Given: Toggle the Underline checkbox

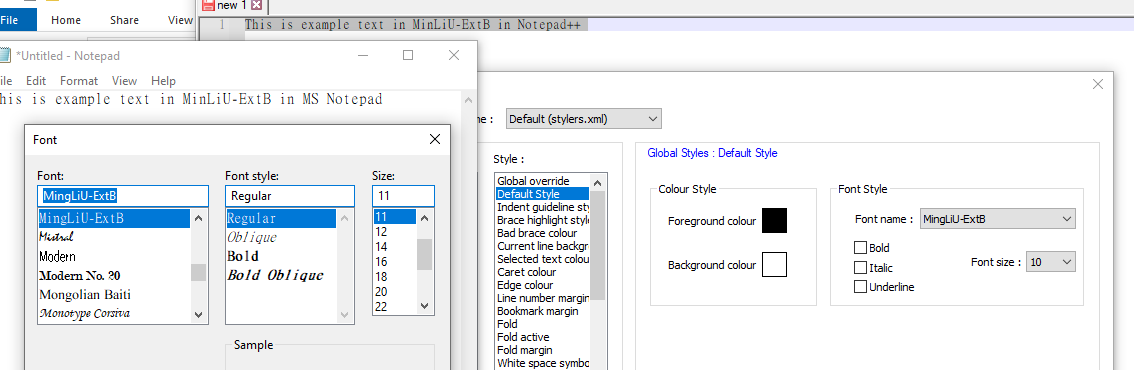Looking at the screenshot, I should pos(861,287).
